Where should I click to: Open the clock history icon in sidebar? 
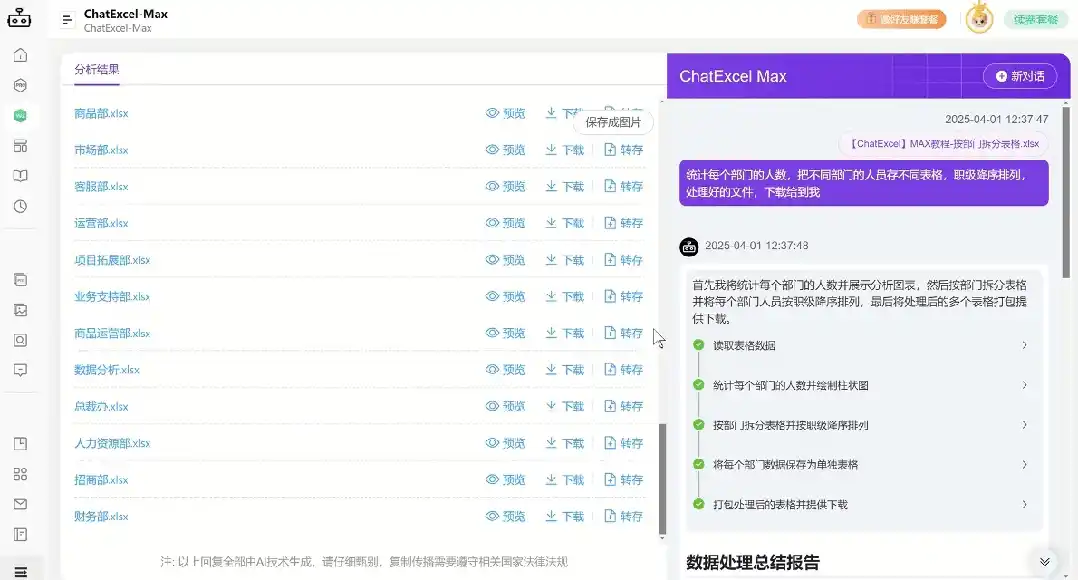coord(21,206)
